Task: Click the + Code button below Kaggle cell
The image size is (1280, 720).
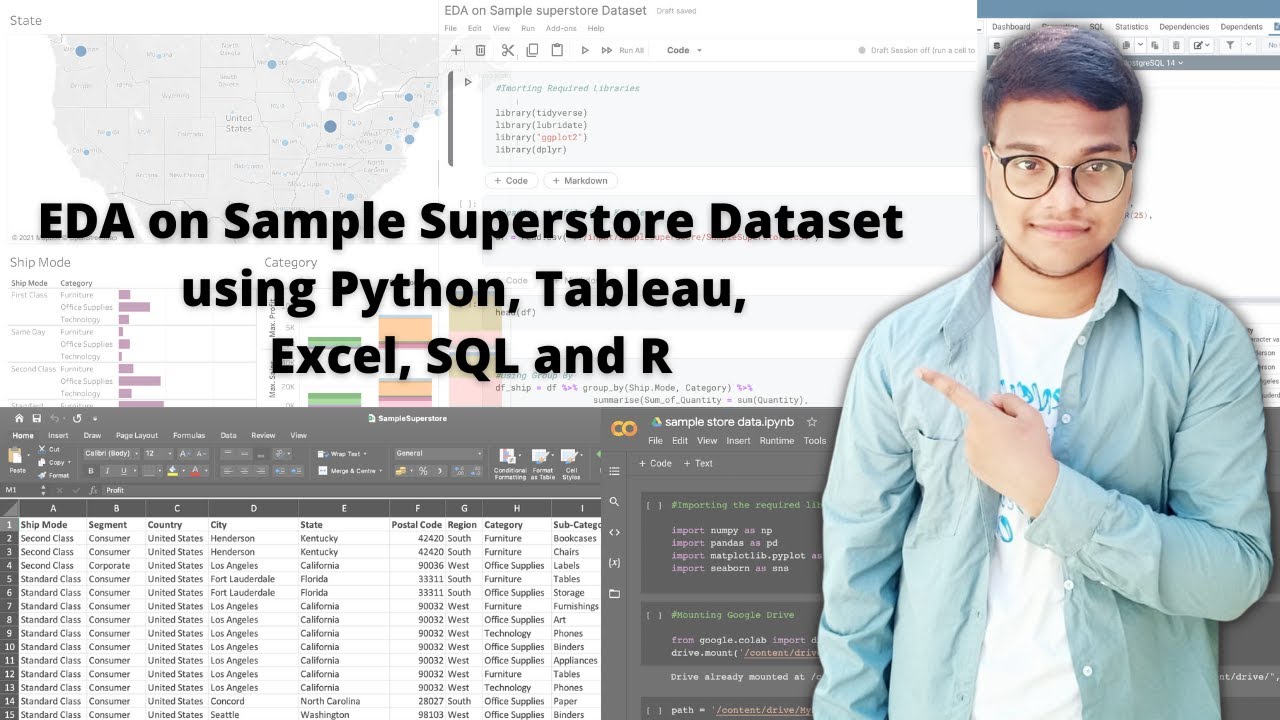Action: (510, 181)
